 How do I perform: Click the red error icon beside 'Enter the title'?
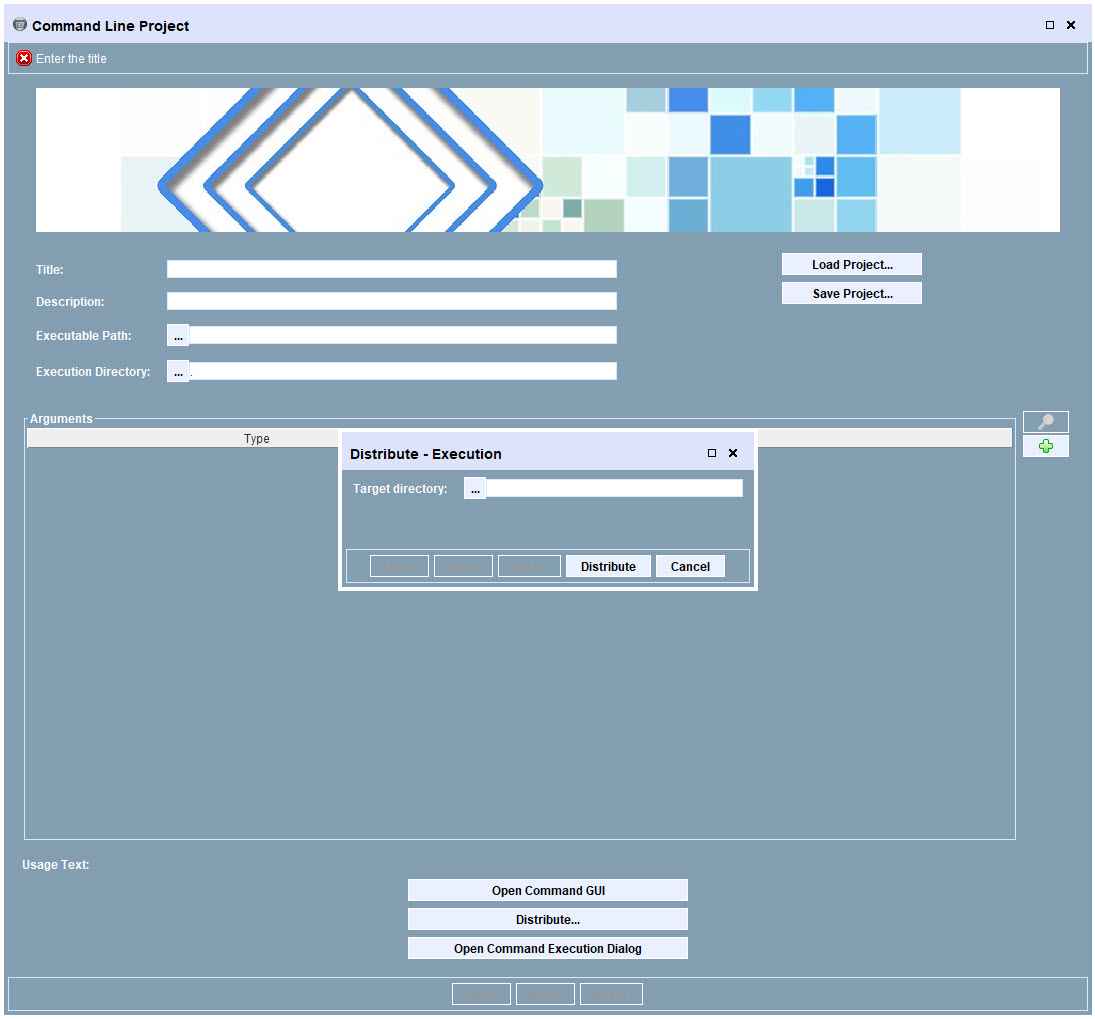(x=24, y=59)
